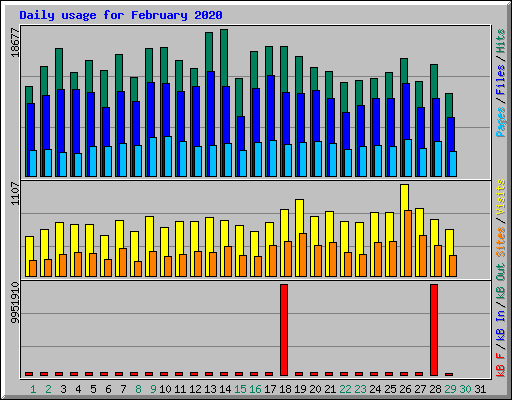Click day 1 on the x-axis
This screenshot has width=512, height=400.
click(33, 389)
